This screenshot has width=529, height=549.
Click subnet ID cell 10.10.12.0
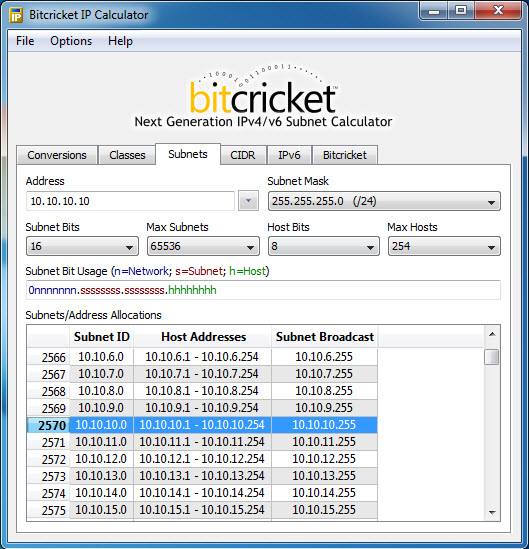[101, 459]
